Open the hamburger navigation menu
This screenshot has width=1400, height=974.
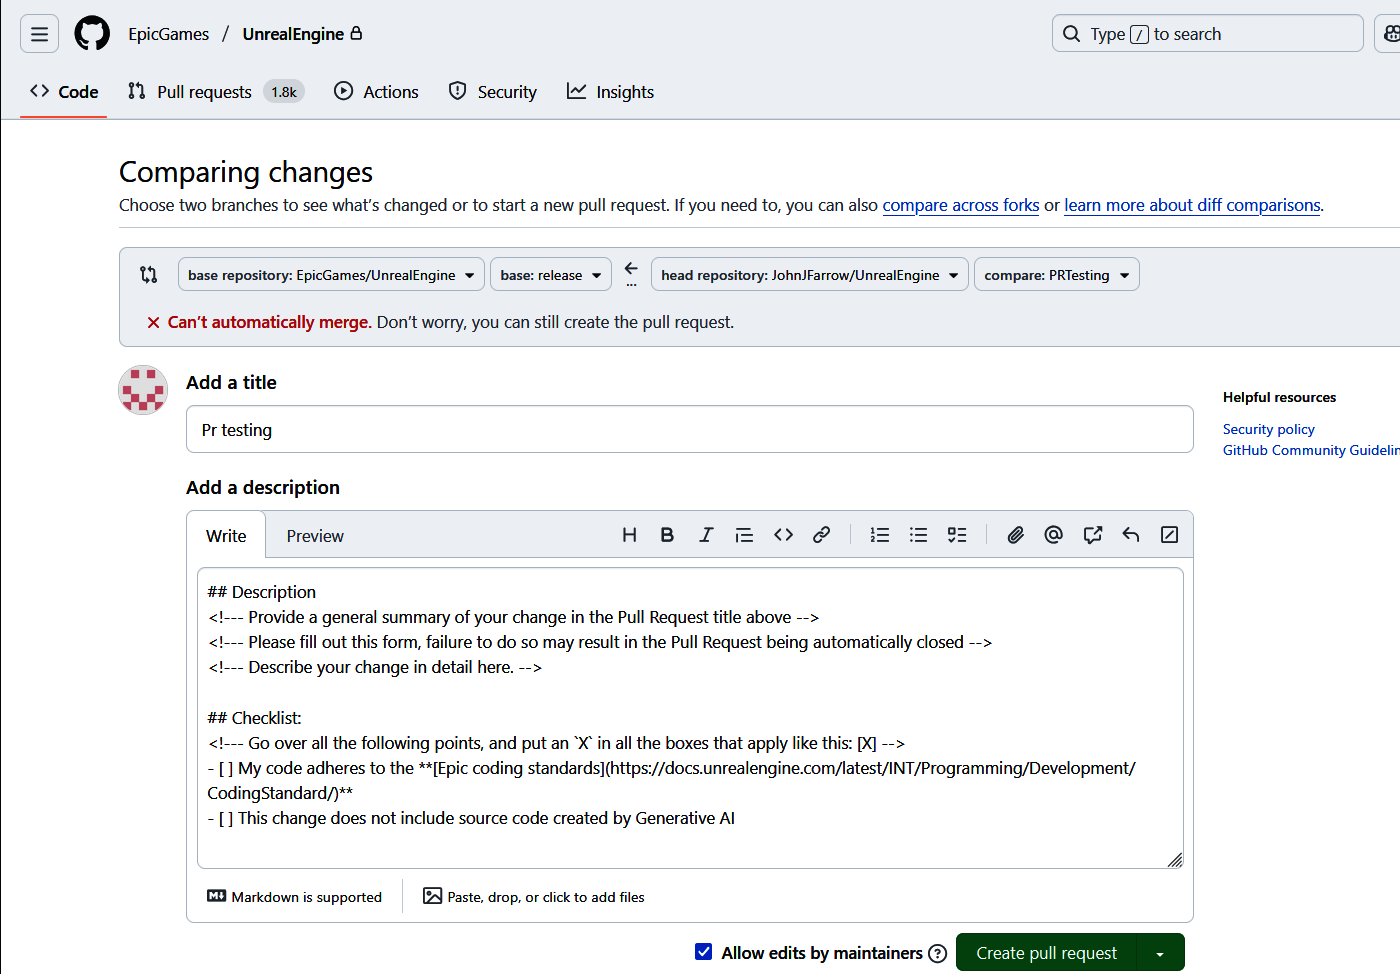pos(39,34)
